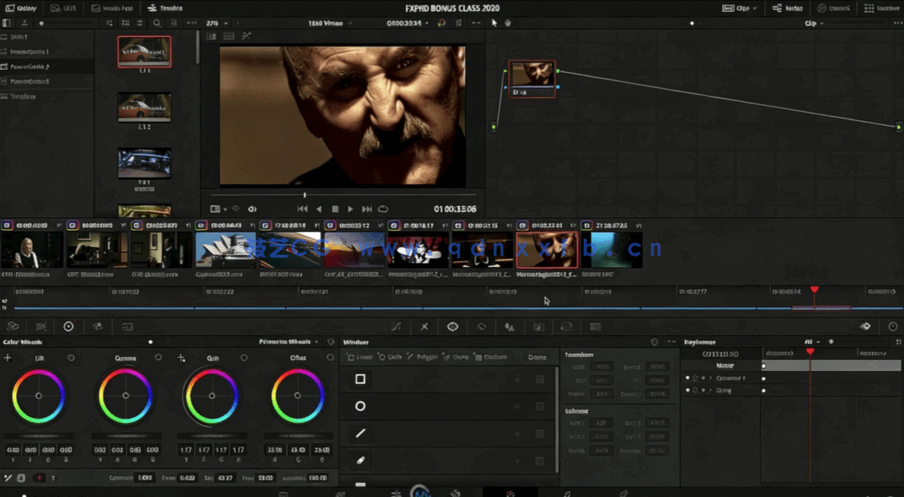Click the viewer scrub bar playhead
The image size is (904, 497).
(305, 195)
